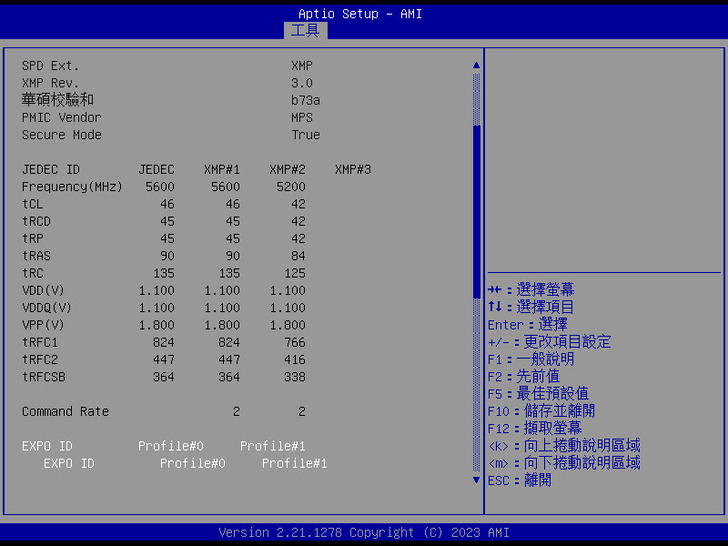Click the <k> 向上捲動說明區域 hint

coord(564,446)
